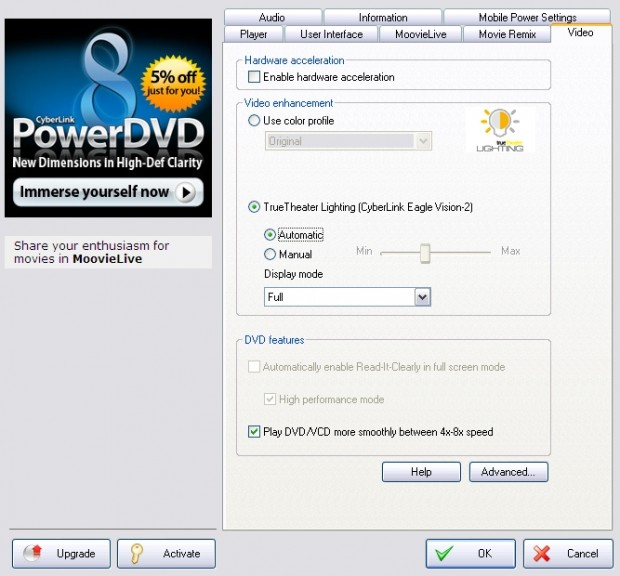Click the Share your enthusiasm MoovieLive link

(108, 252)
